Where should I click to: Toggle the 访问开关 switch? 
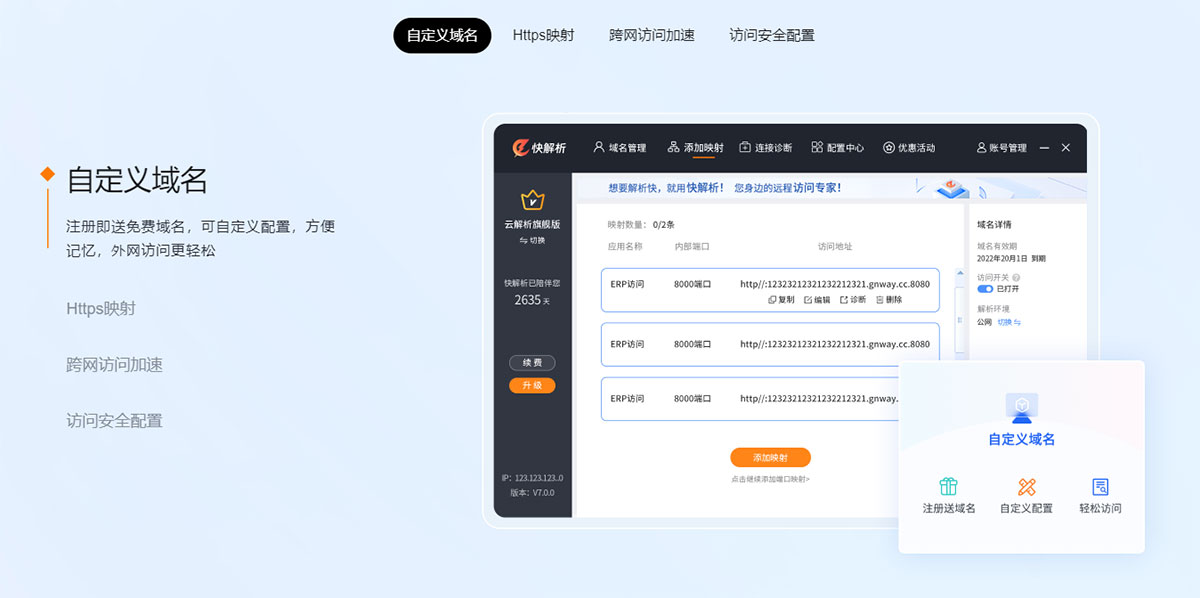point(985,289)
